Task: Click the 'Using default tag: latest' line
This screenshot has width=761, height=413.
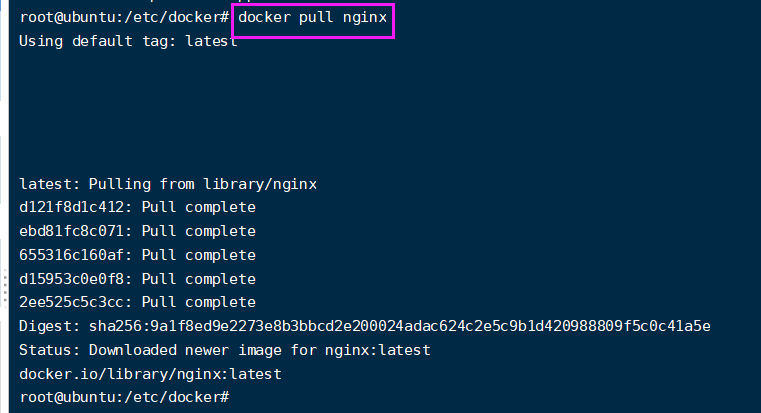Action: (128, 41)
